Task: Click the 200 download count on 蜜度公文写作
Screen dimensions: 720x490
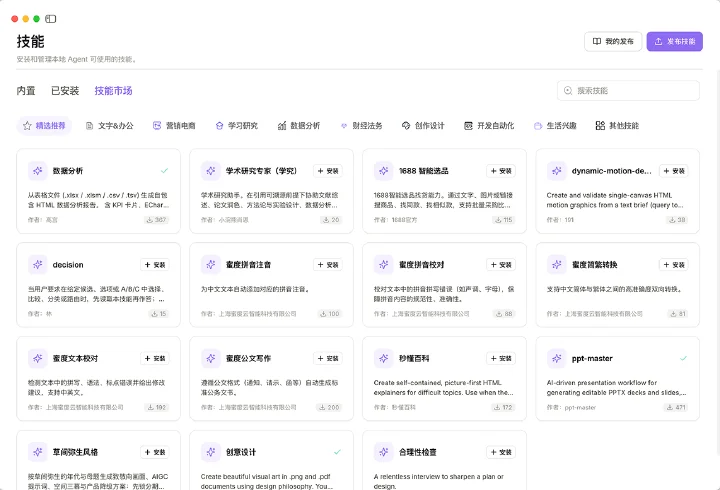Action: coord(329,407)
